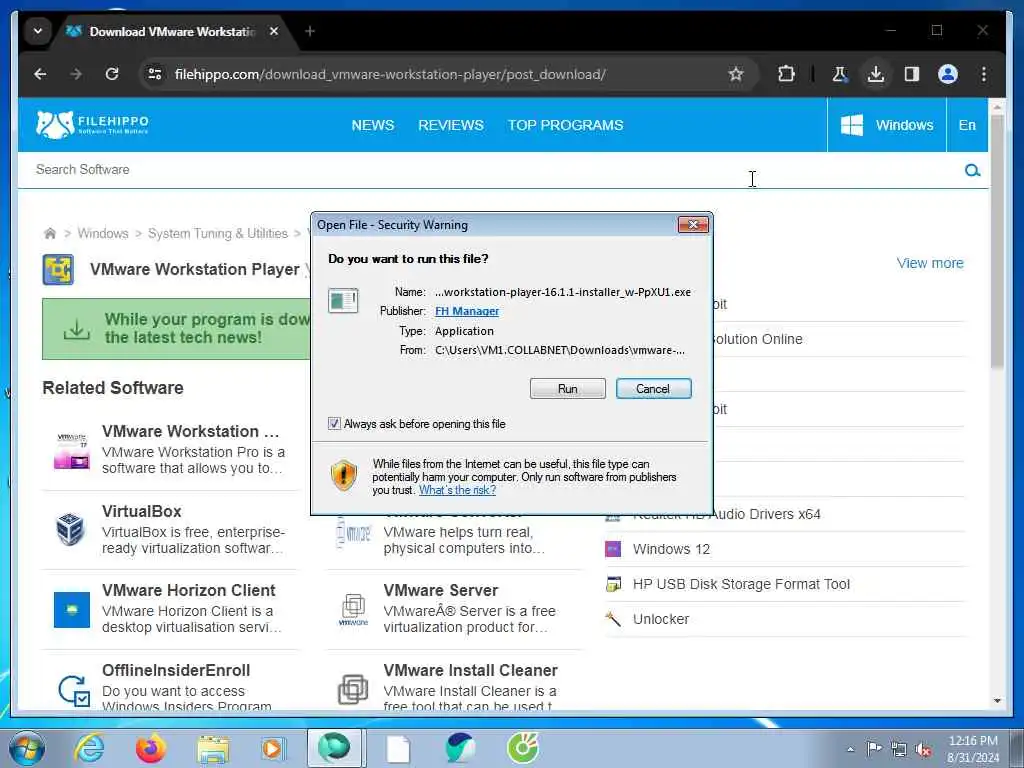The width and height of the screenshot is (1024, 768).
Task: Open the OfflineInsiderEnroll entry
Action: [x=176, y=670]
